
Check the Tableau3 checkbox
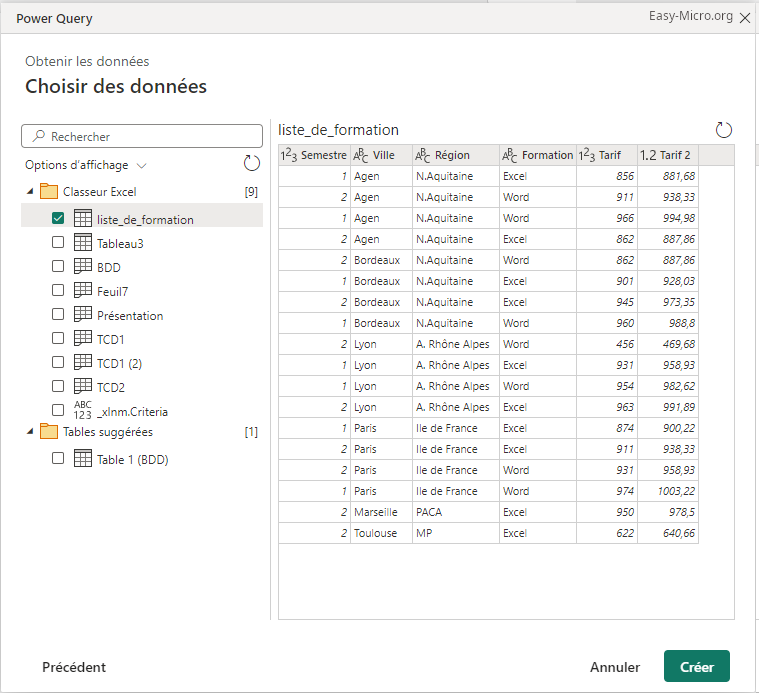58,242
